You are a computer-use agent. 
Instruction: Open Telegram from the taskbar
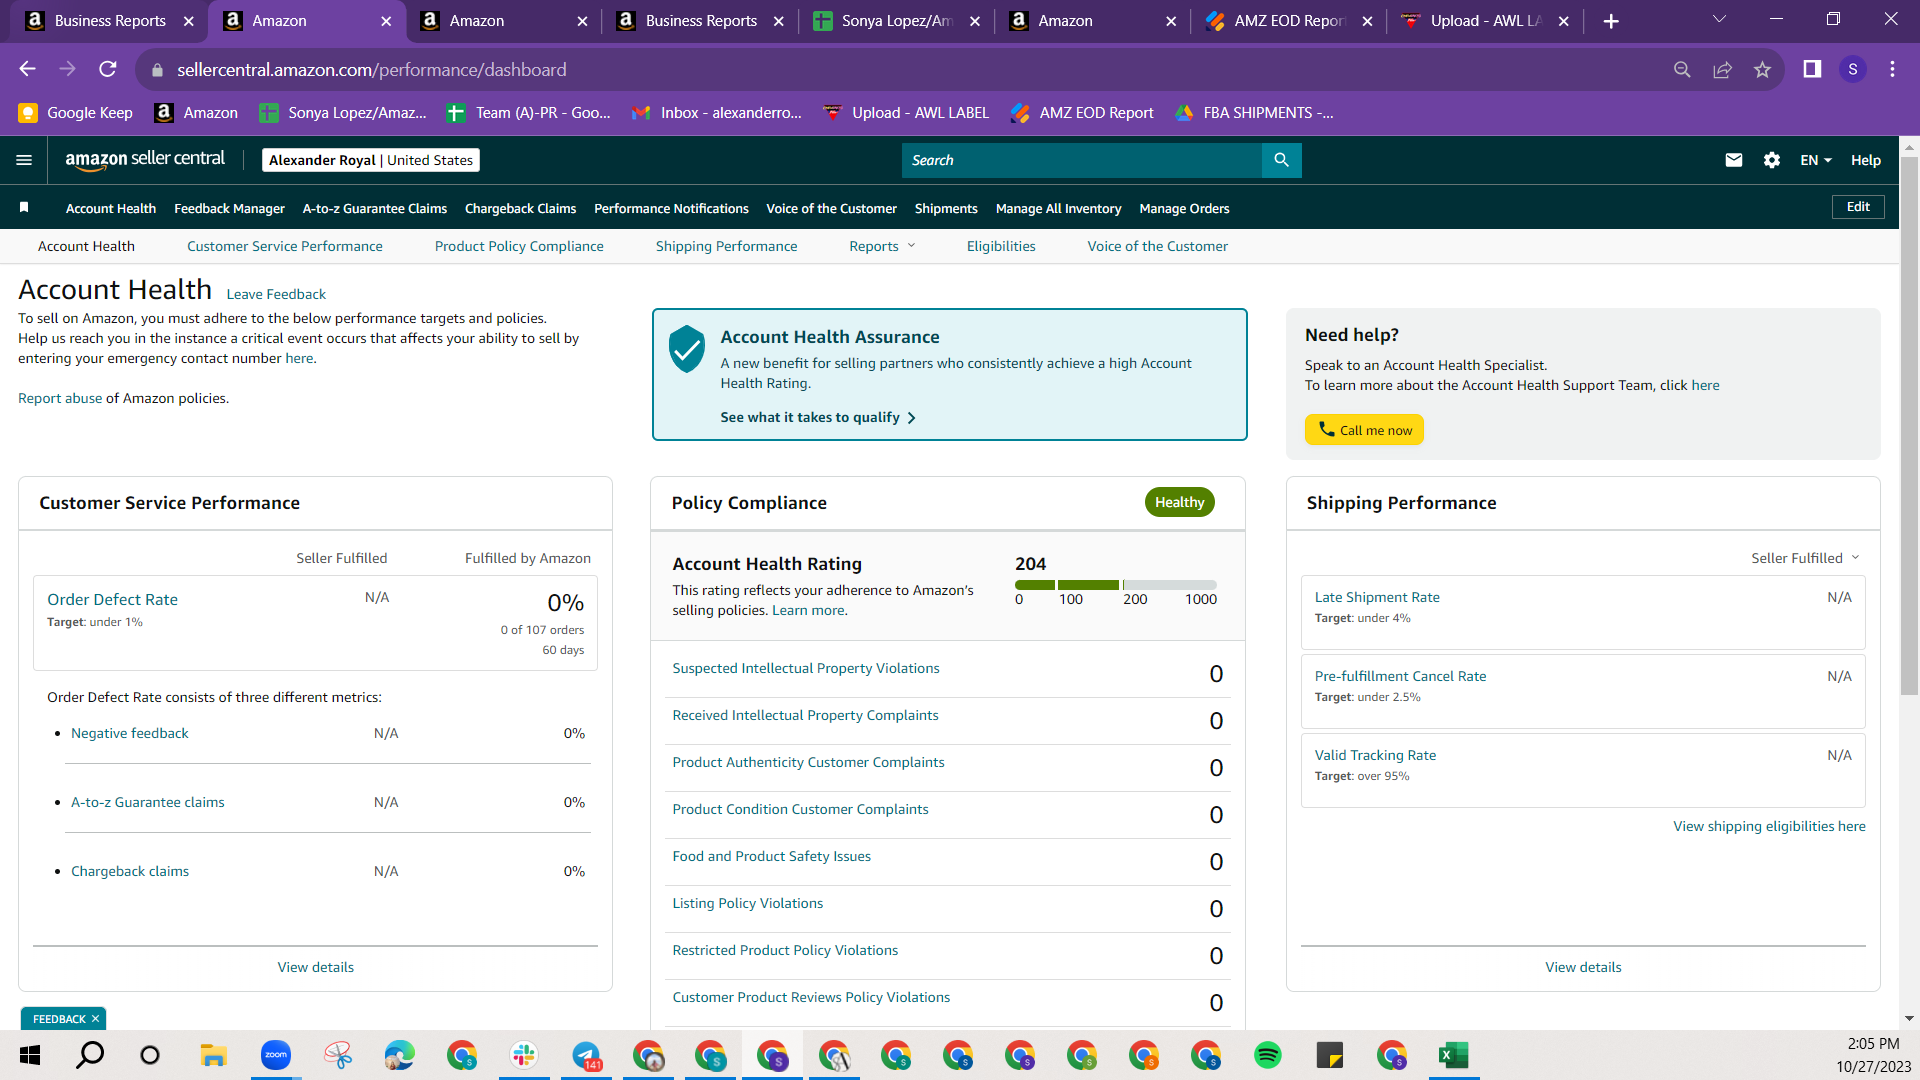586,1055
